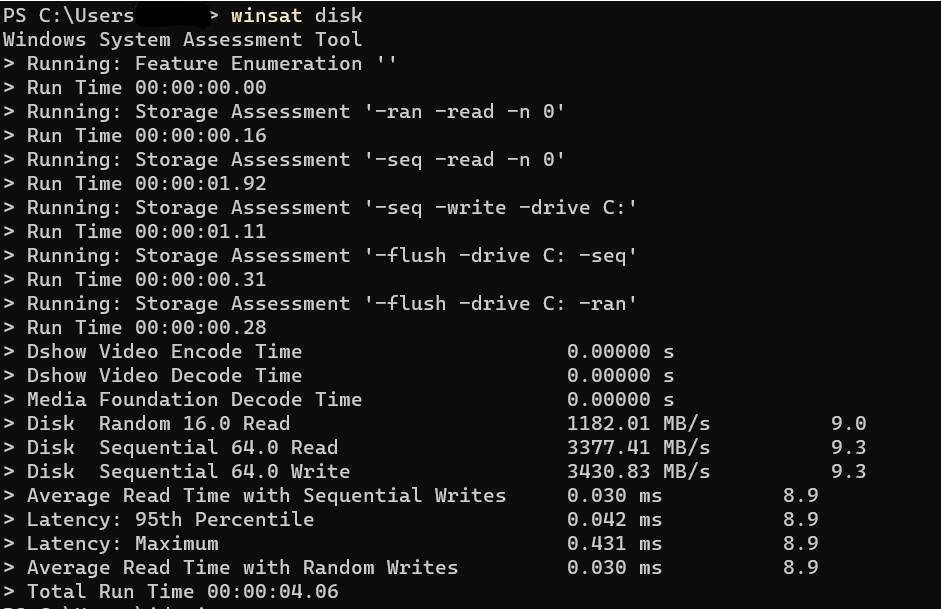Viewport: 941px width, 609px height.
Task: Click 'Average Read Time with Random Writes' label
Action: tap(242, 567)
